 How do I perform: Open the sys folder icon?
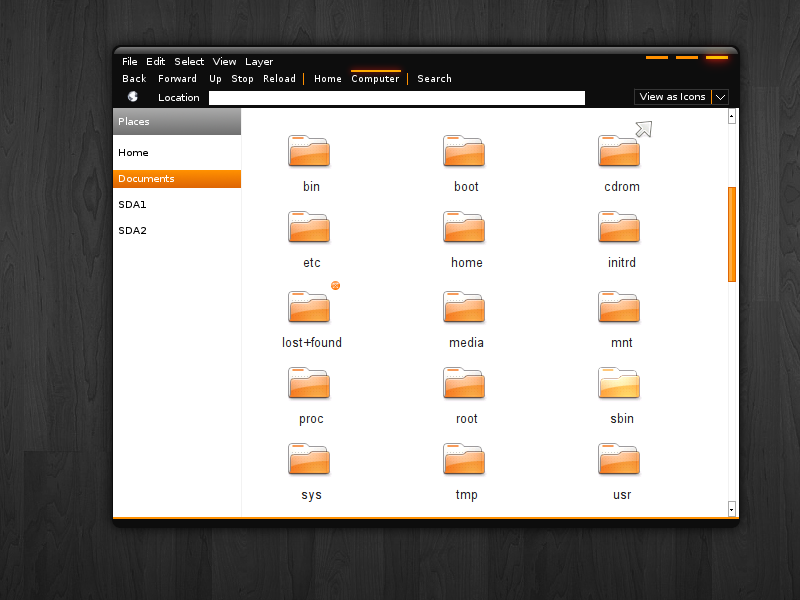[309, 459]
